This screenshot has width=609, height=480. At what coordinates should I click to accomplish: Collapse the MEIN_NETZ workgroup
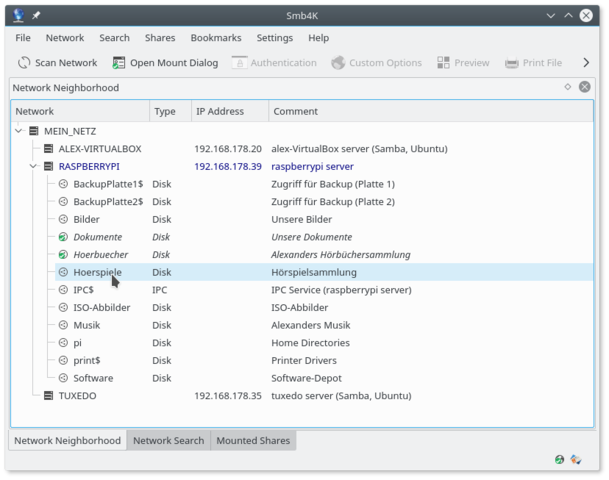pos(18,131)
